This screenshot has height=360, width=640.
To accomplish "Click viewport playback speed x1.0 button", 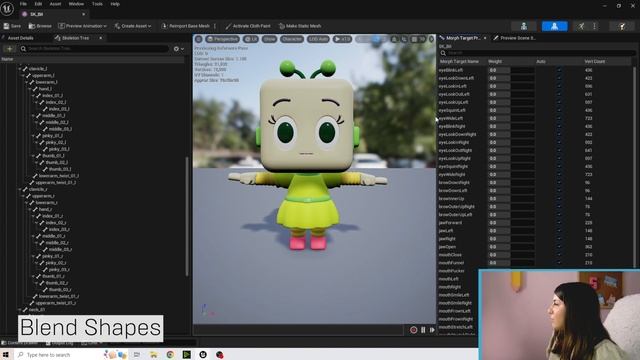I will click(x=342, y=39).
